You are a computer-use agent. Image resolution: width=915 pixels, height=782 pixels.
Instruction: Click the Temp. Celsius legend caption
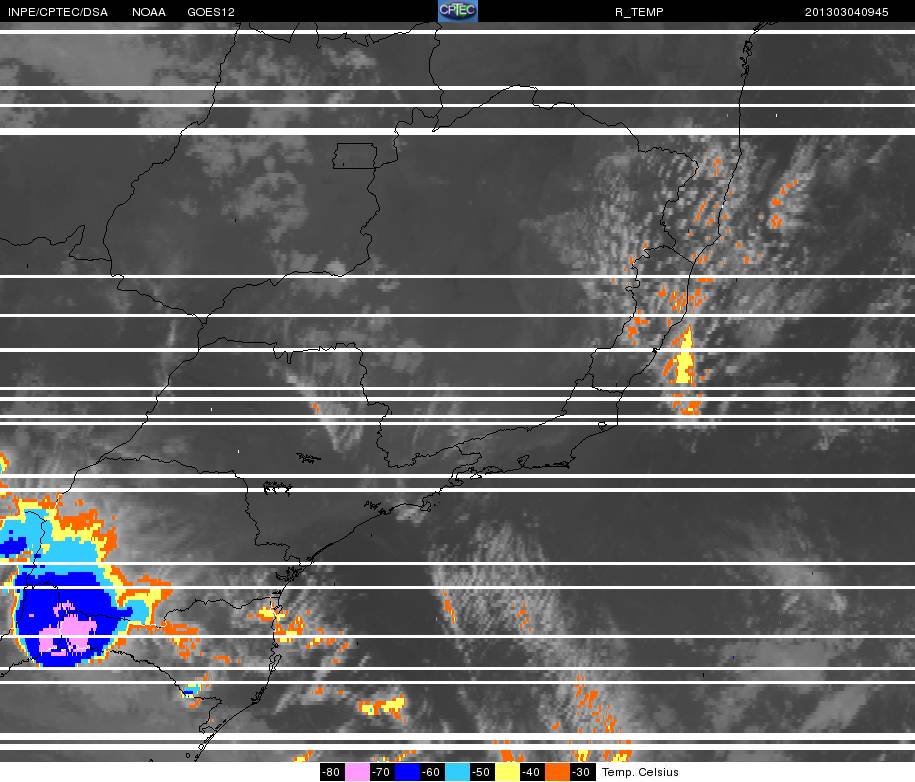pos(640,772)
